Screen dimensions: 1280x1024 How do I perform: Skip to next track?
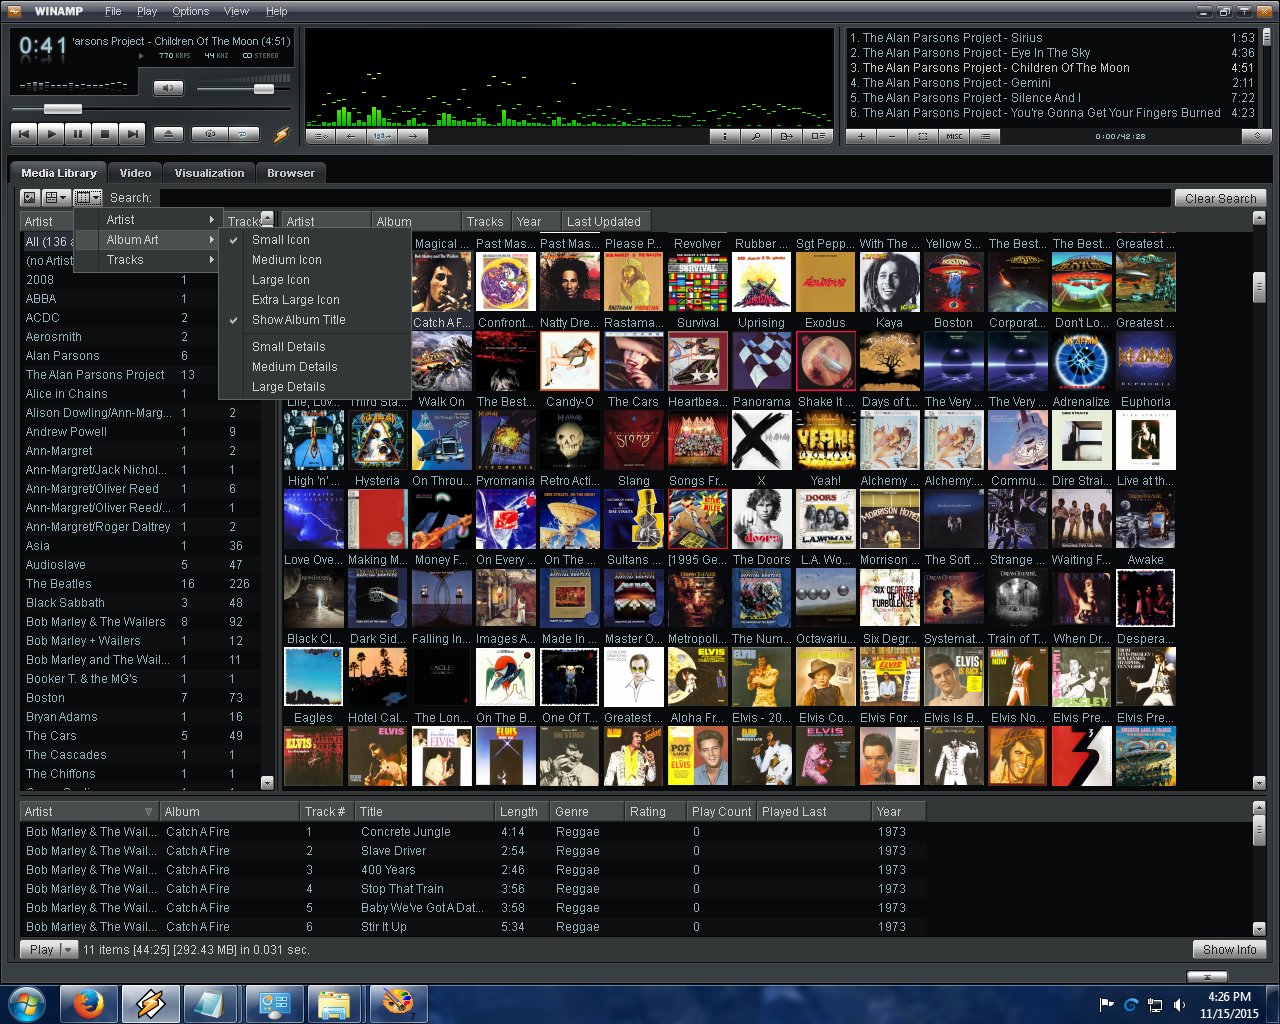pos(132,133)
